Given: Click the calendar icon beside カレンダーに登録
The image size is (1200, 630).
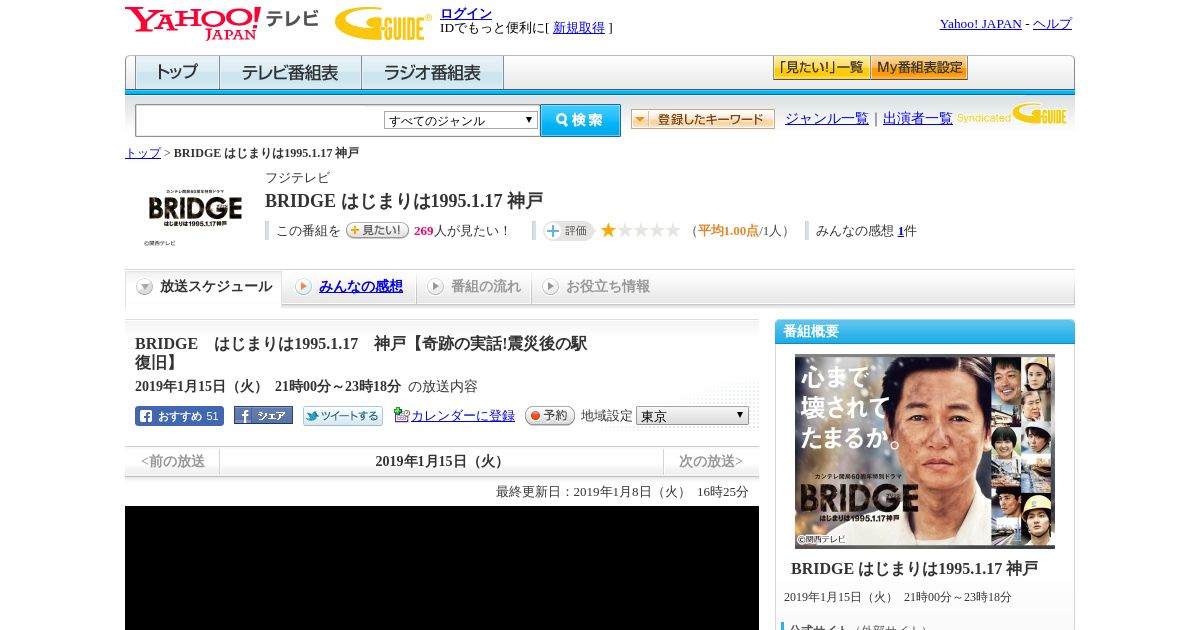Looking at the screenshot, I should (x=401, y=415).
